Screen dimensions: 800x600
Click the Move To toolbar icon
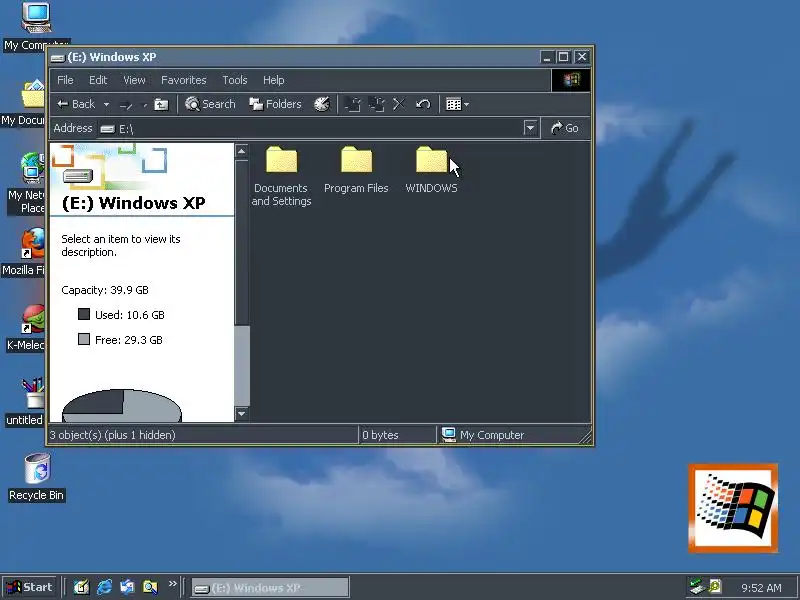tap(353, 105)
